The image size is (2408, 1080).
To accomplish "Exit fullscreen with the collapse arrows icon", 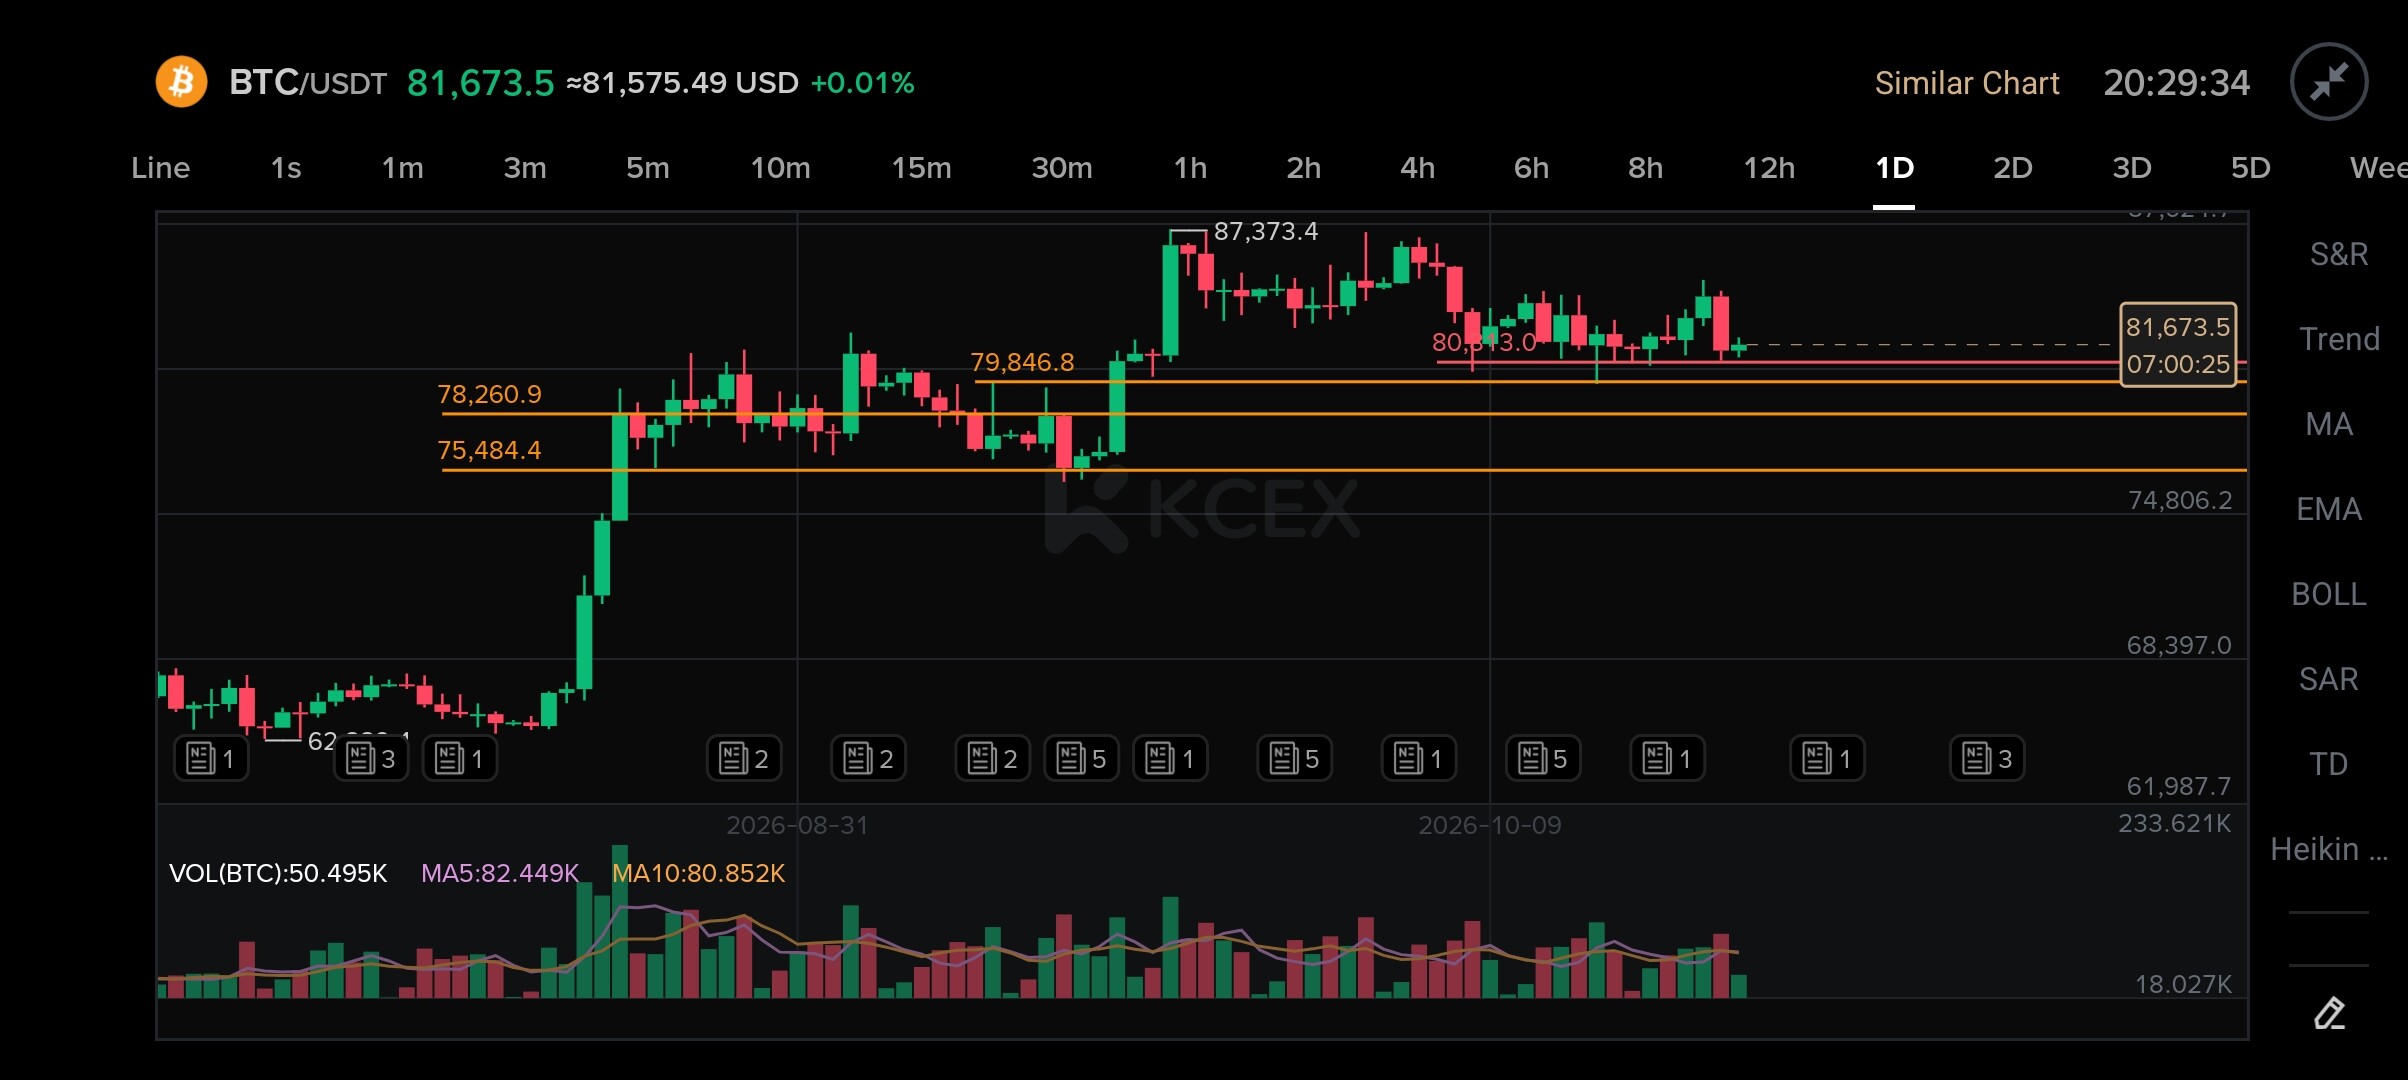I will coord(2329,82).
